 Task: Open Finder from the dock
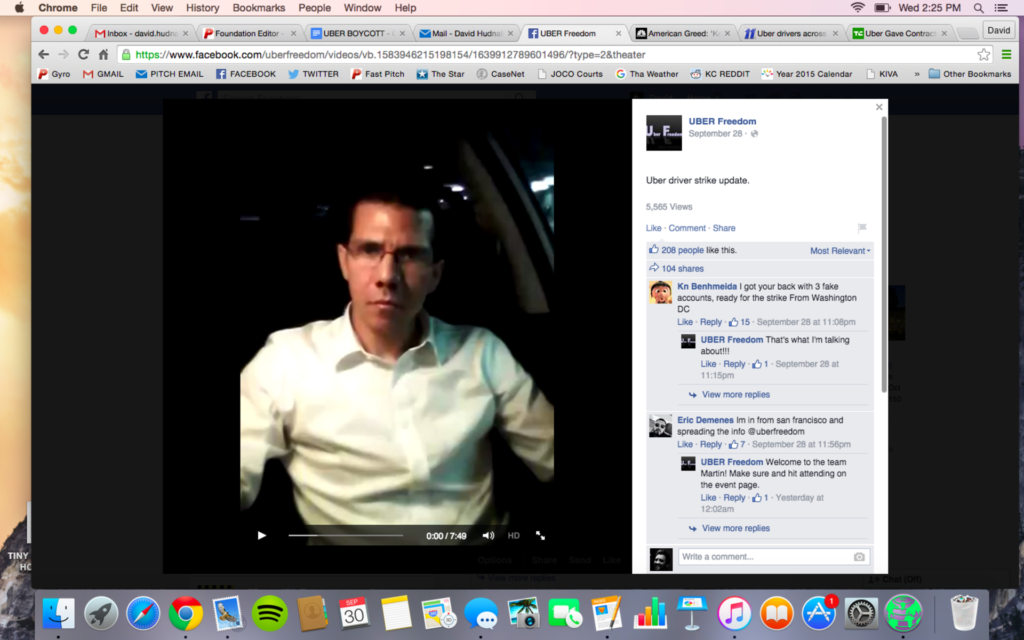(x=58, y=613)
